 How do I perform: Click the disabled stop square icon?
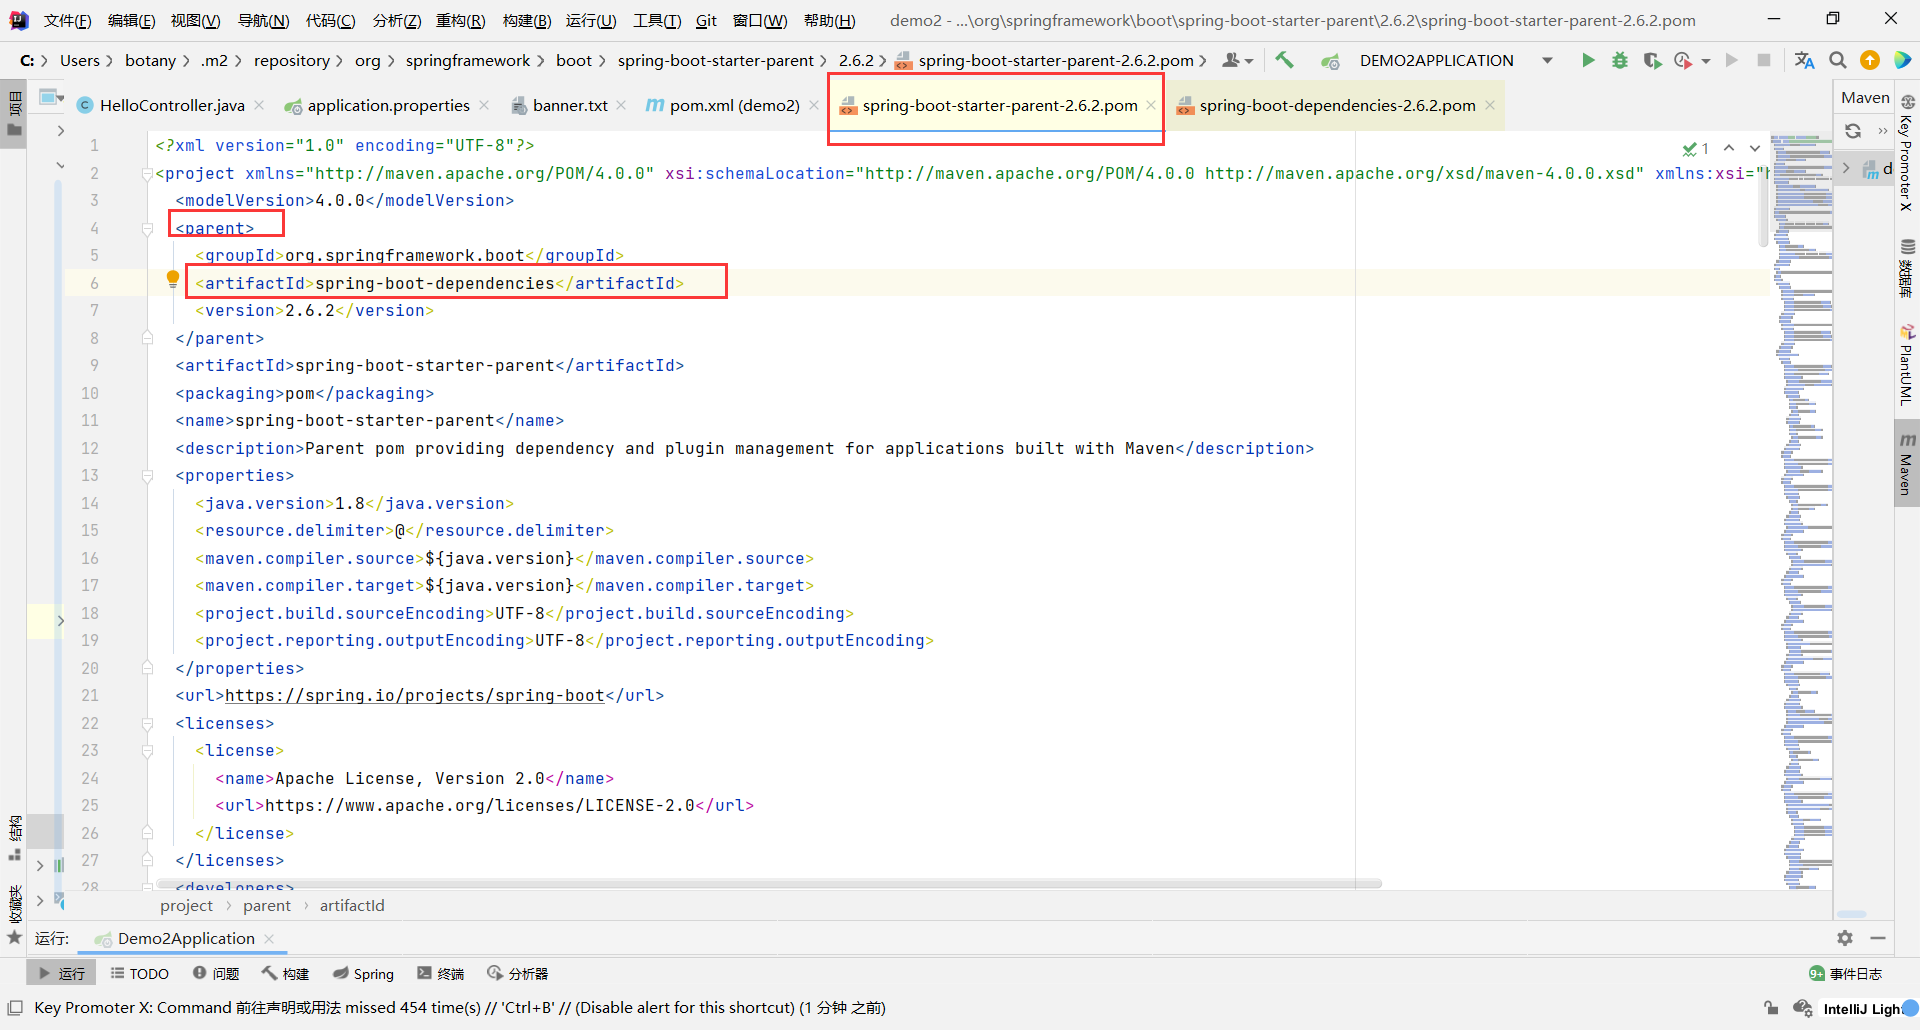pos(1764,60)
